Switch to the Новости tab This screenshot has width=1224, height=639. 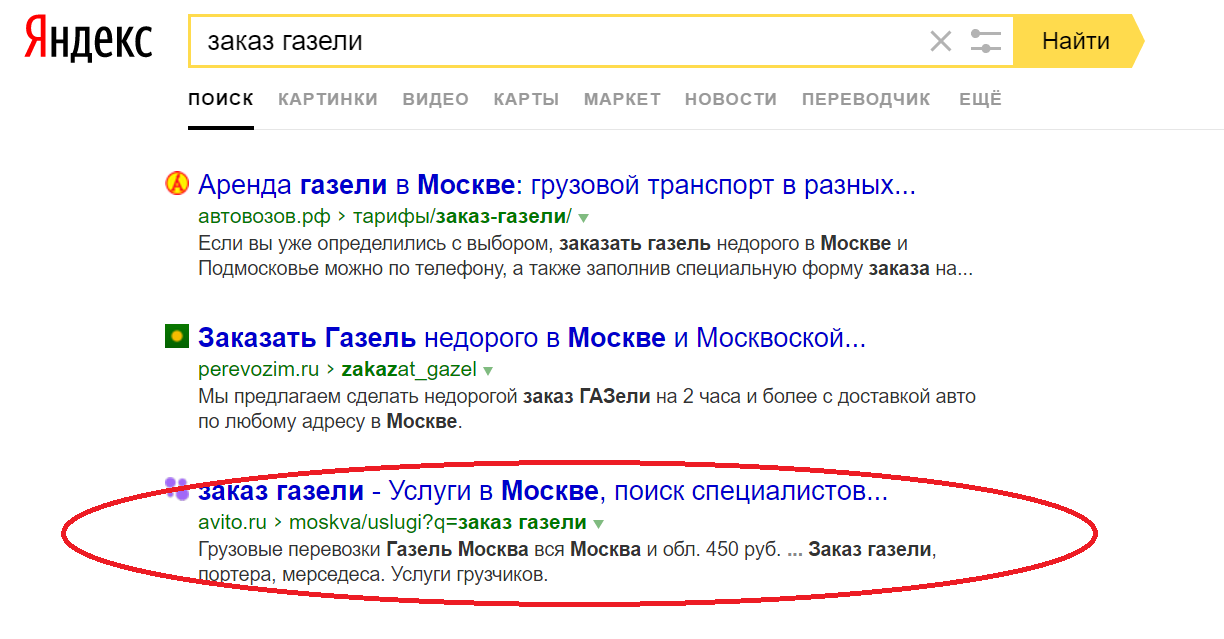pos(731,99)
